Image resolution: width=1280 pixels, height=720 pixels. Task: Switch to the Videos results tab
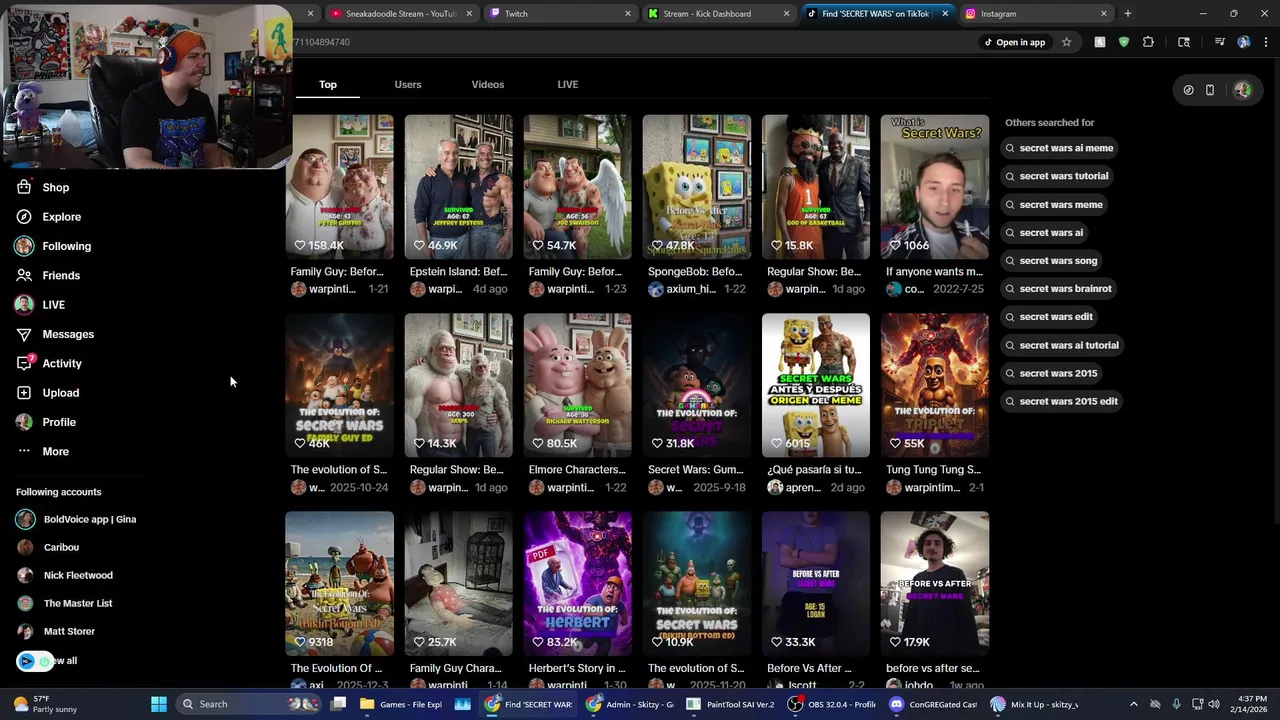[x=488, y=84]
